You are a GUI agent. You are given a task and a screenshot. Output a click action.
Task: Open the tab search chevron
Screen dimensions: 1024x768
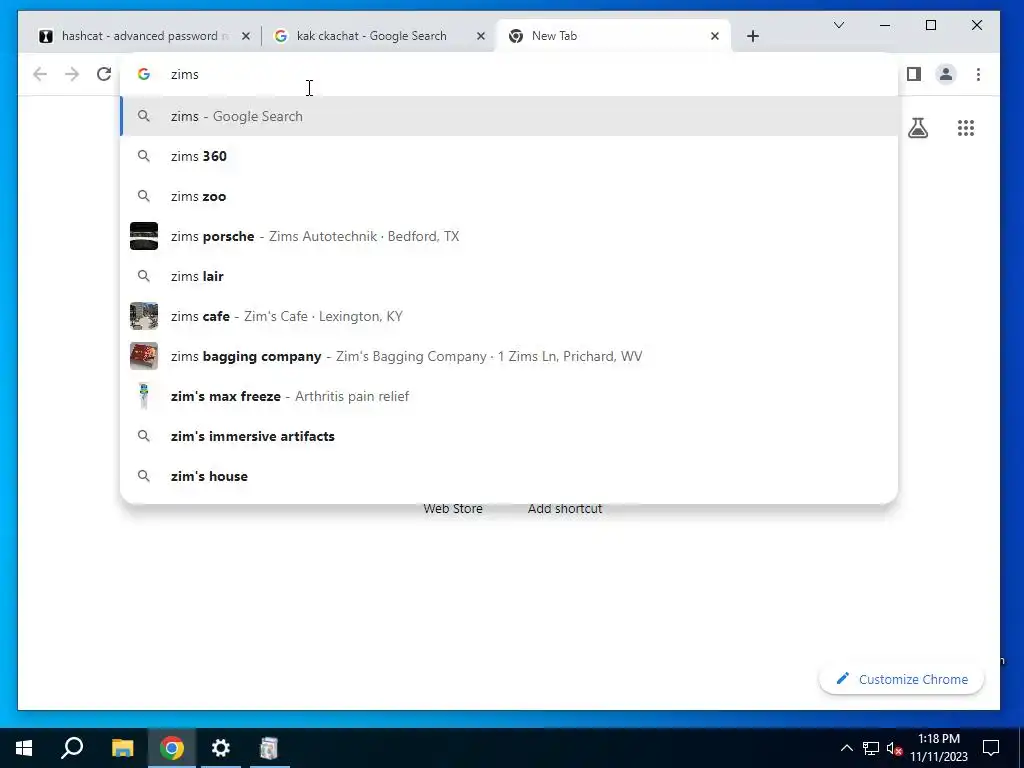click(839, 25)
